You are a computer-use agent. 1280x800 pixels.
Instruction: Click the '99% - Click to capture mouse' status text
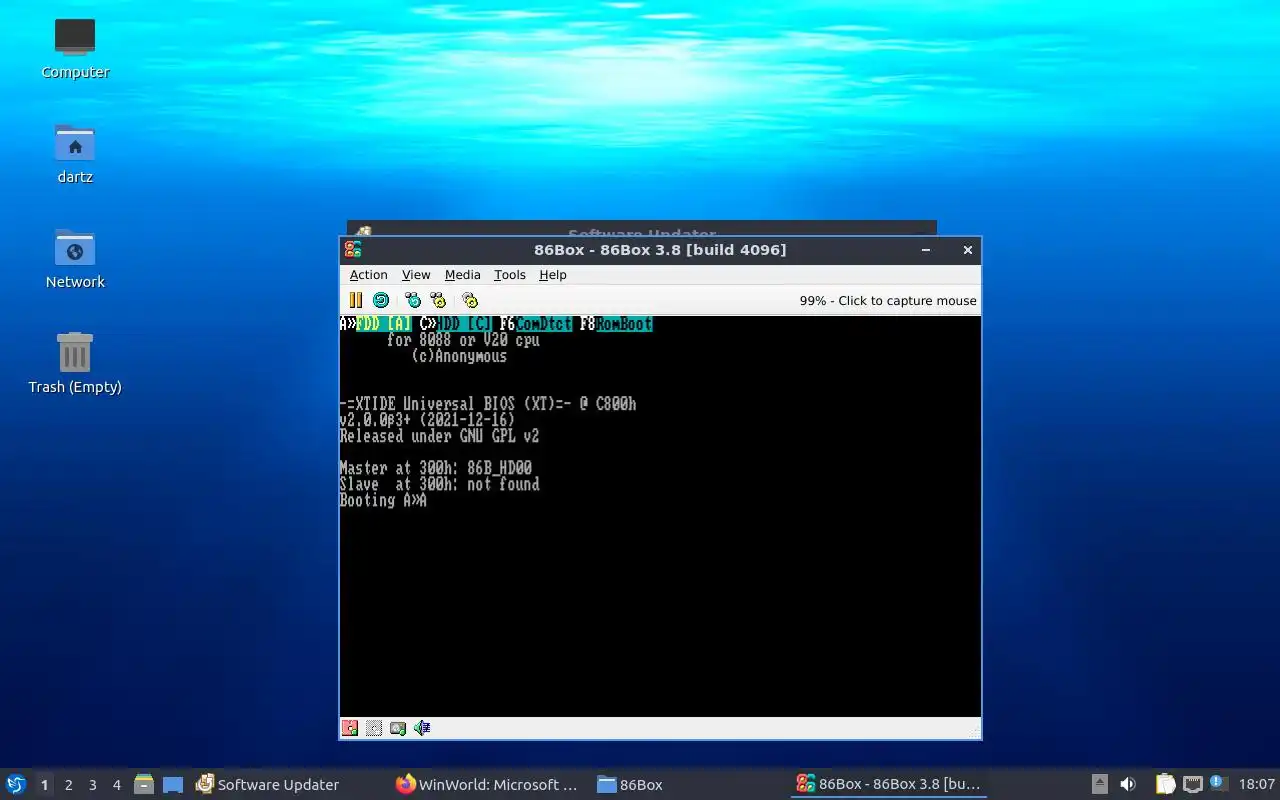coord(888,301)
